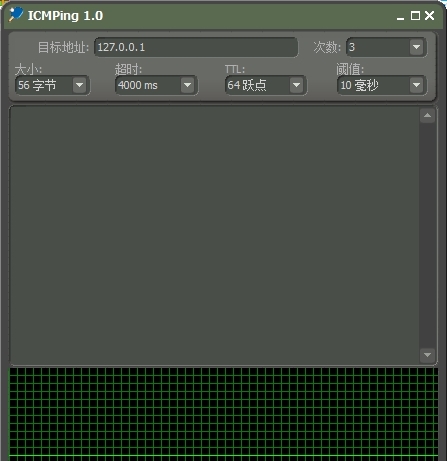
Task: Maximize the ICMPing window
Action: pos(415,16)
